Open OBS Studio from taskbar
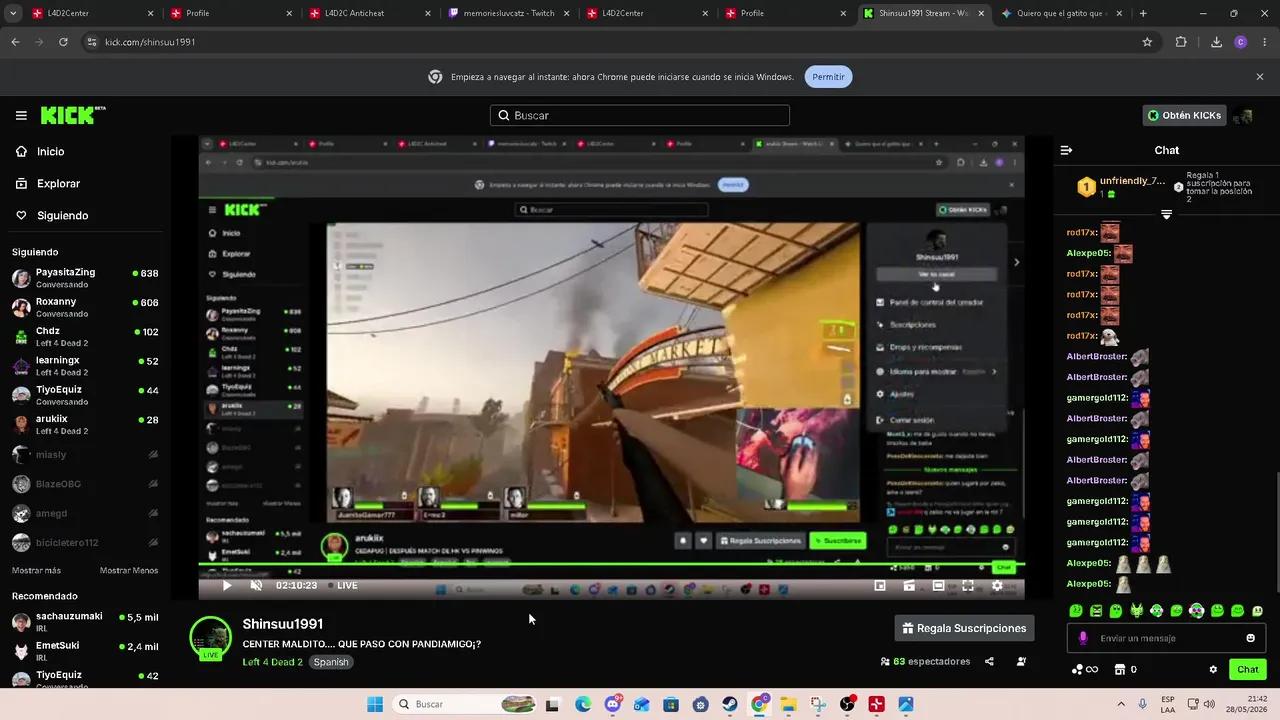Image resolution: width=1280 pixels, height=720 pixels. 847,705
